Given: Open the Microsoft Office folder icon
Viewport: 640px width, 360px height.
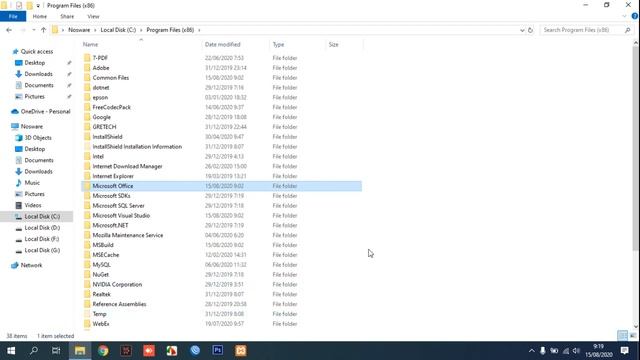Looking at the screenshot, I should click(87, 186).
